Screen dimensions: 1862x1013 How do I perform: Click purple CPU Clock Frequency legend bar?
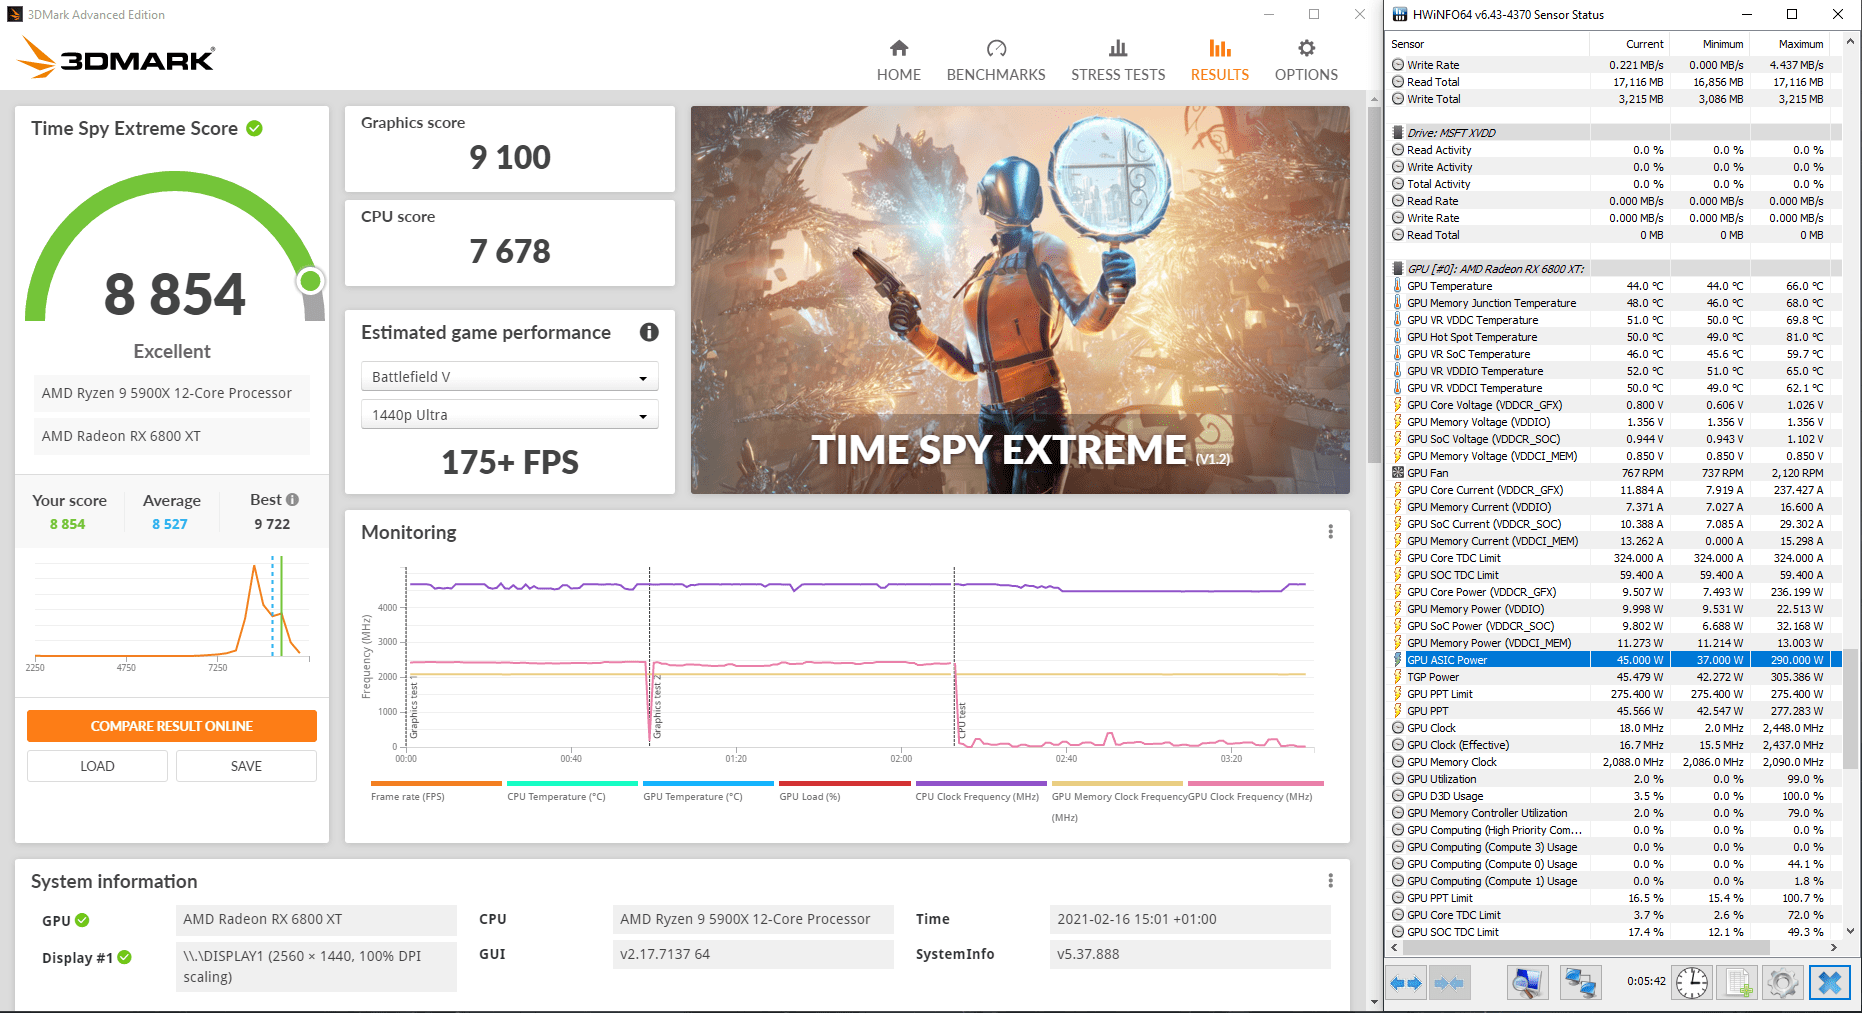click(x=981, y=783)
